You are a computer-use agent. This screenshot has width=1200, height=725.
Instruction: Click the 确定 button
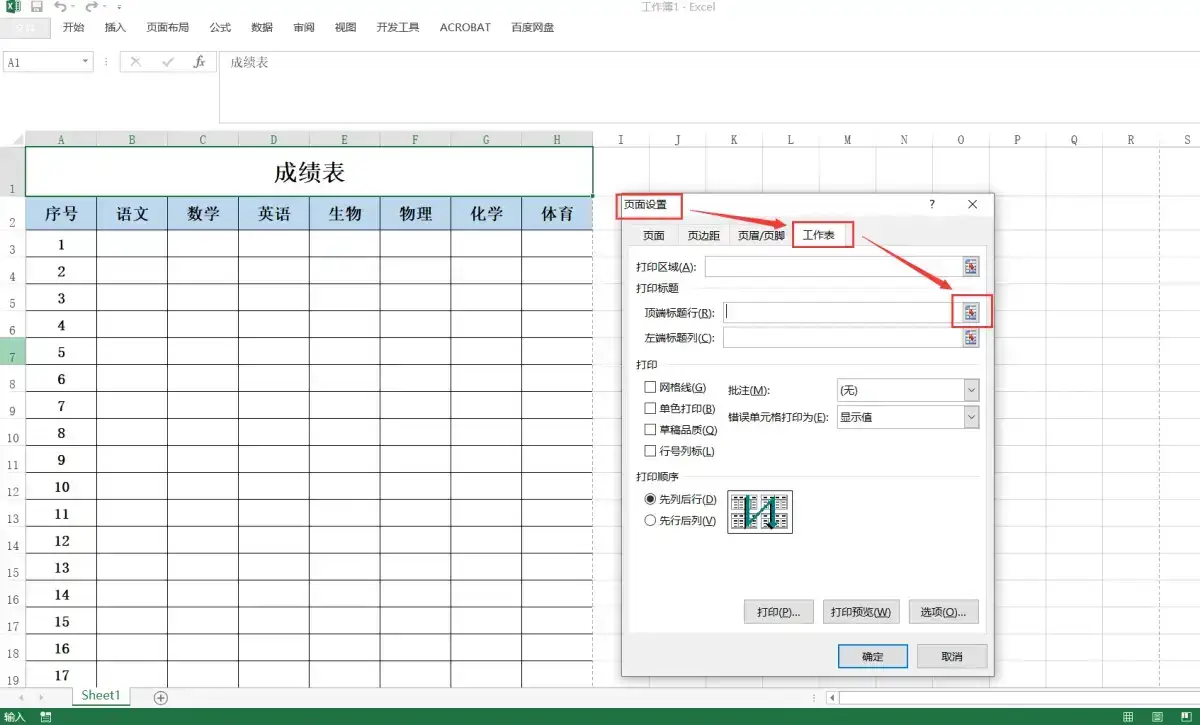[x=871, y=656]
